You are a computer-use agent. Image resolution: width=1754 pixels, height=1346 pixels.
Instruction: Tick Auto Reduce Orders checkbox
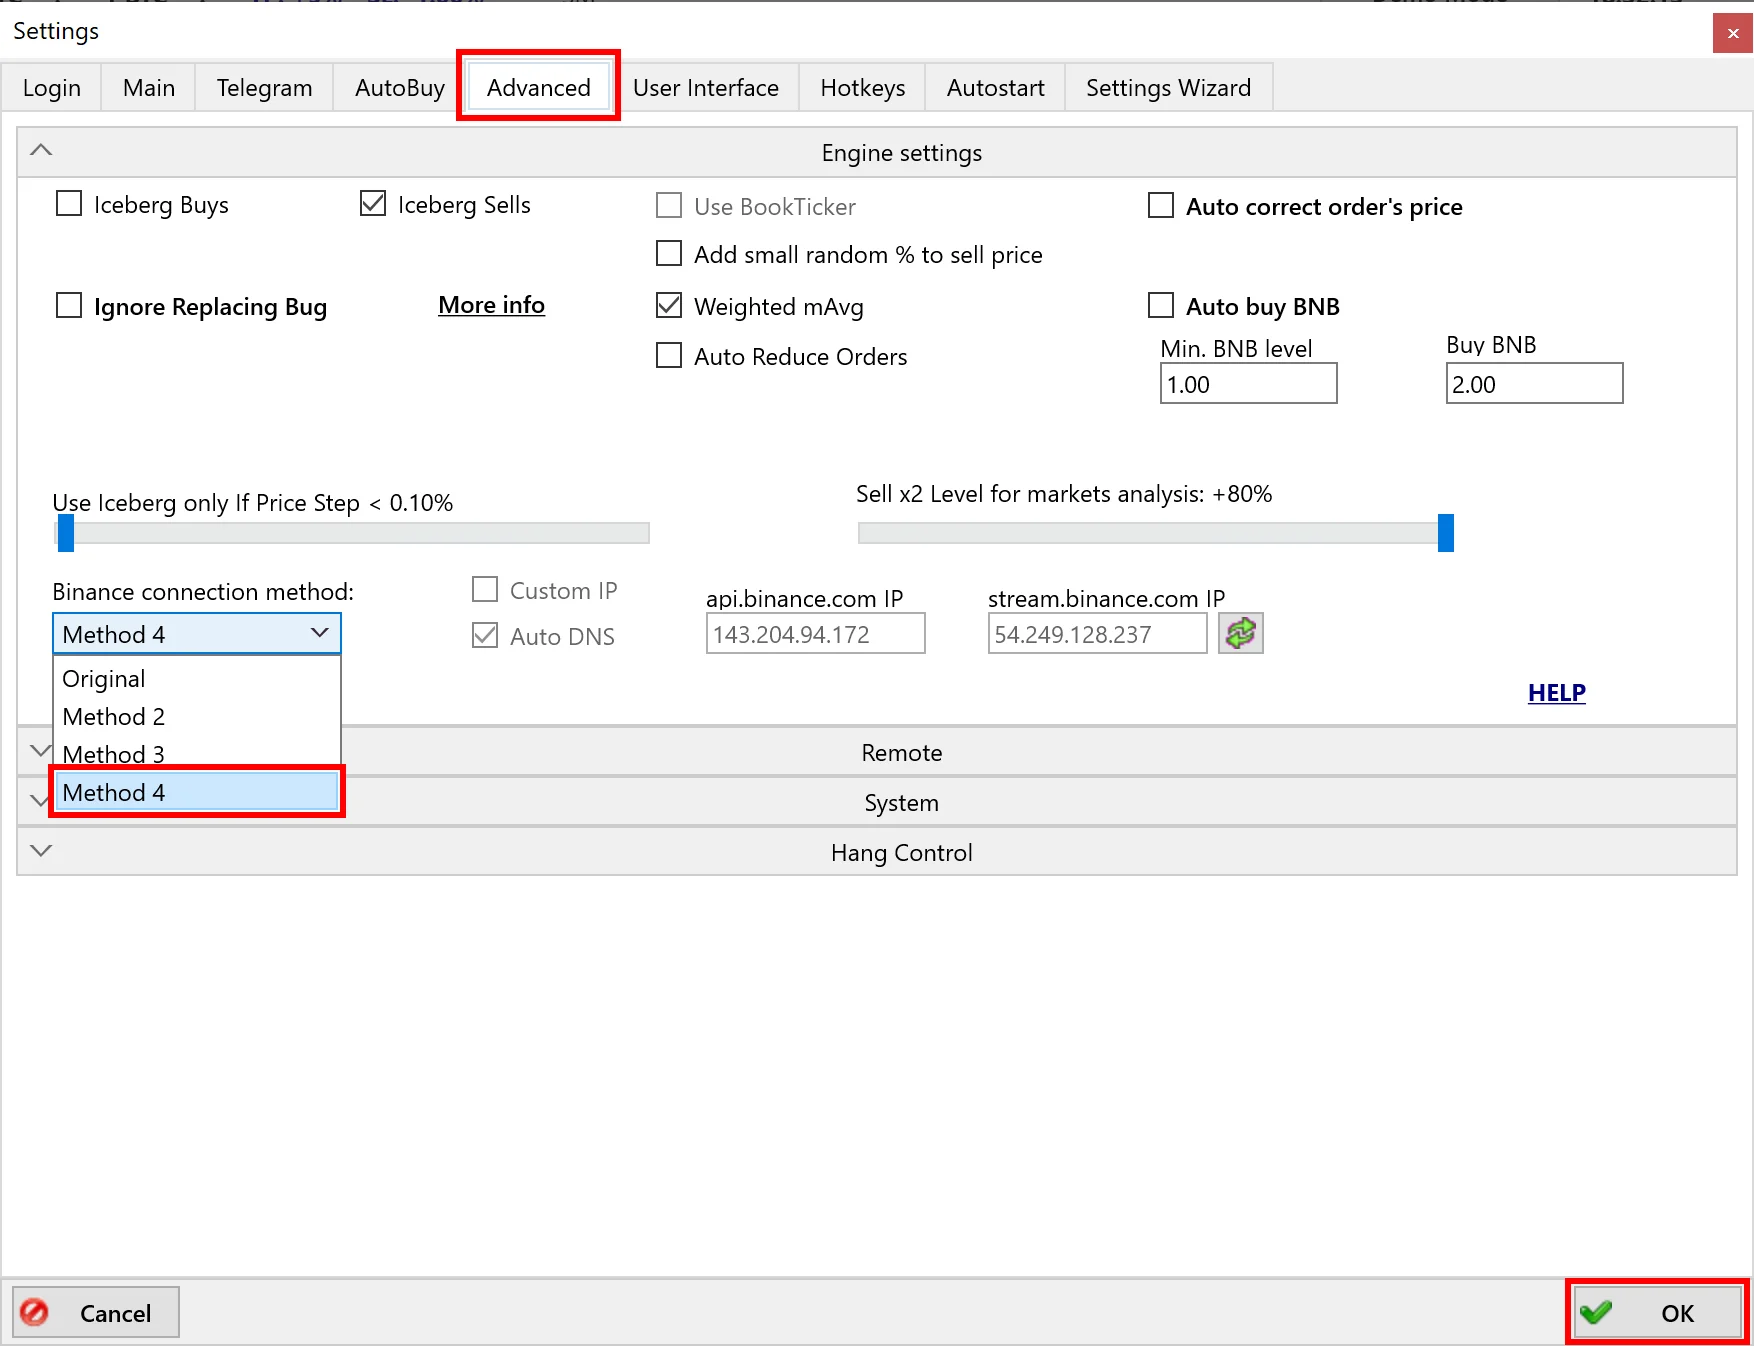[669, 356]
